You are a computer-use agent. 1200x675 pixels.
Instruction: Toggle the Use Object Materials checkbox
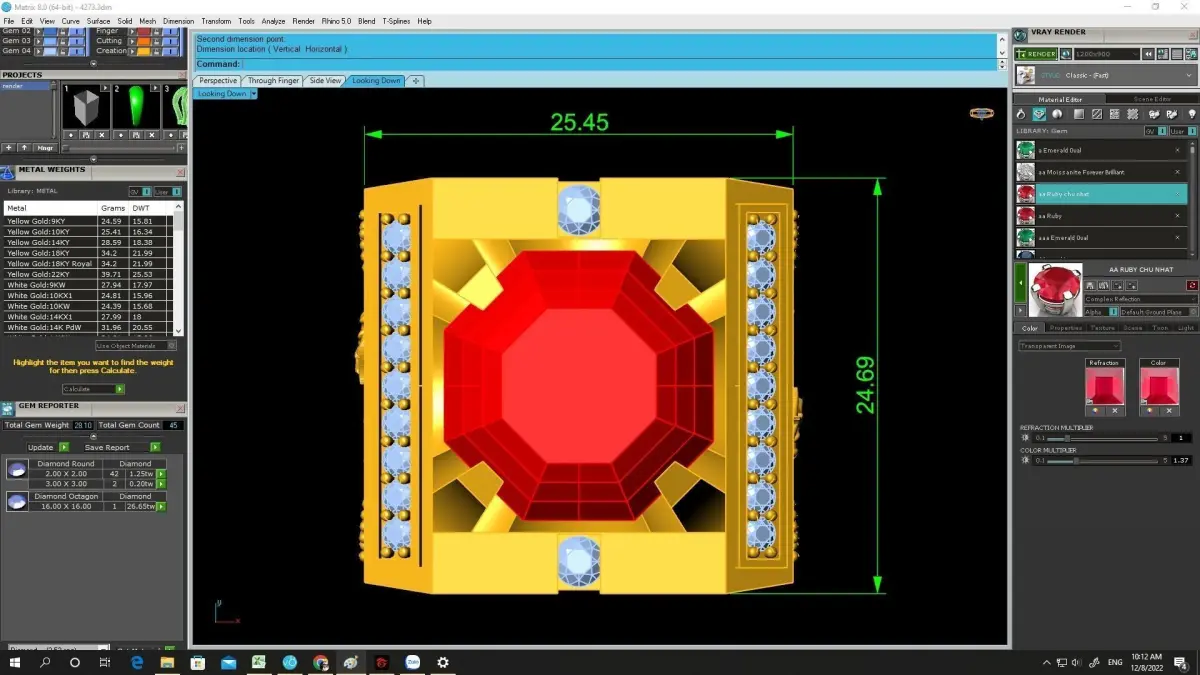[x=172, y=346]
